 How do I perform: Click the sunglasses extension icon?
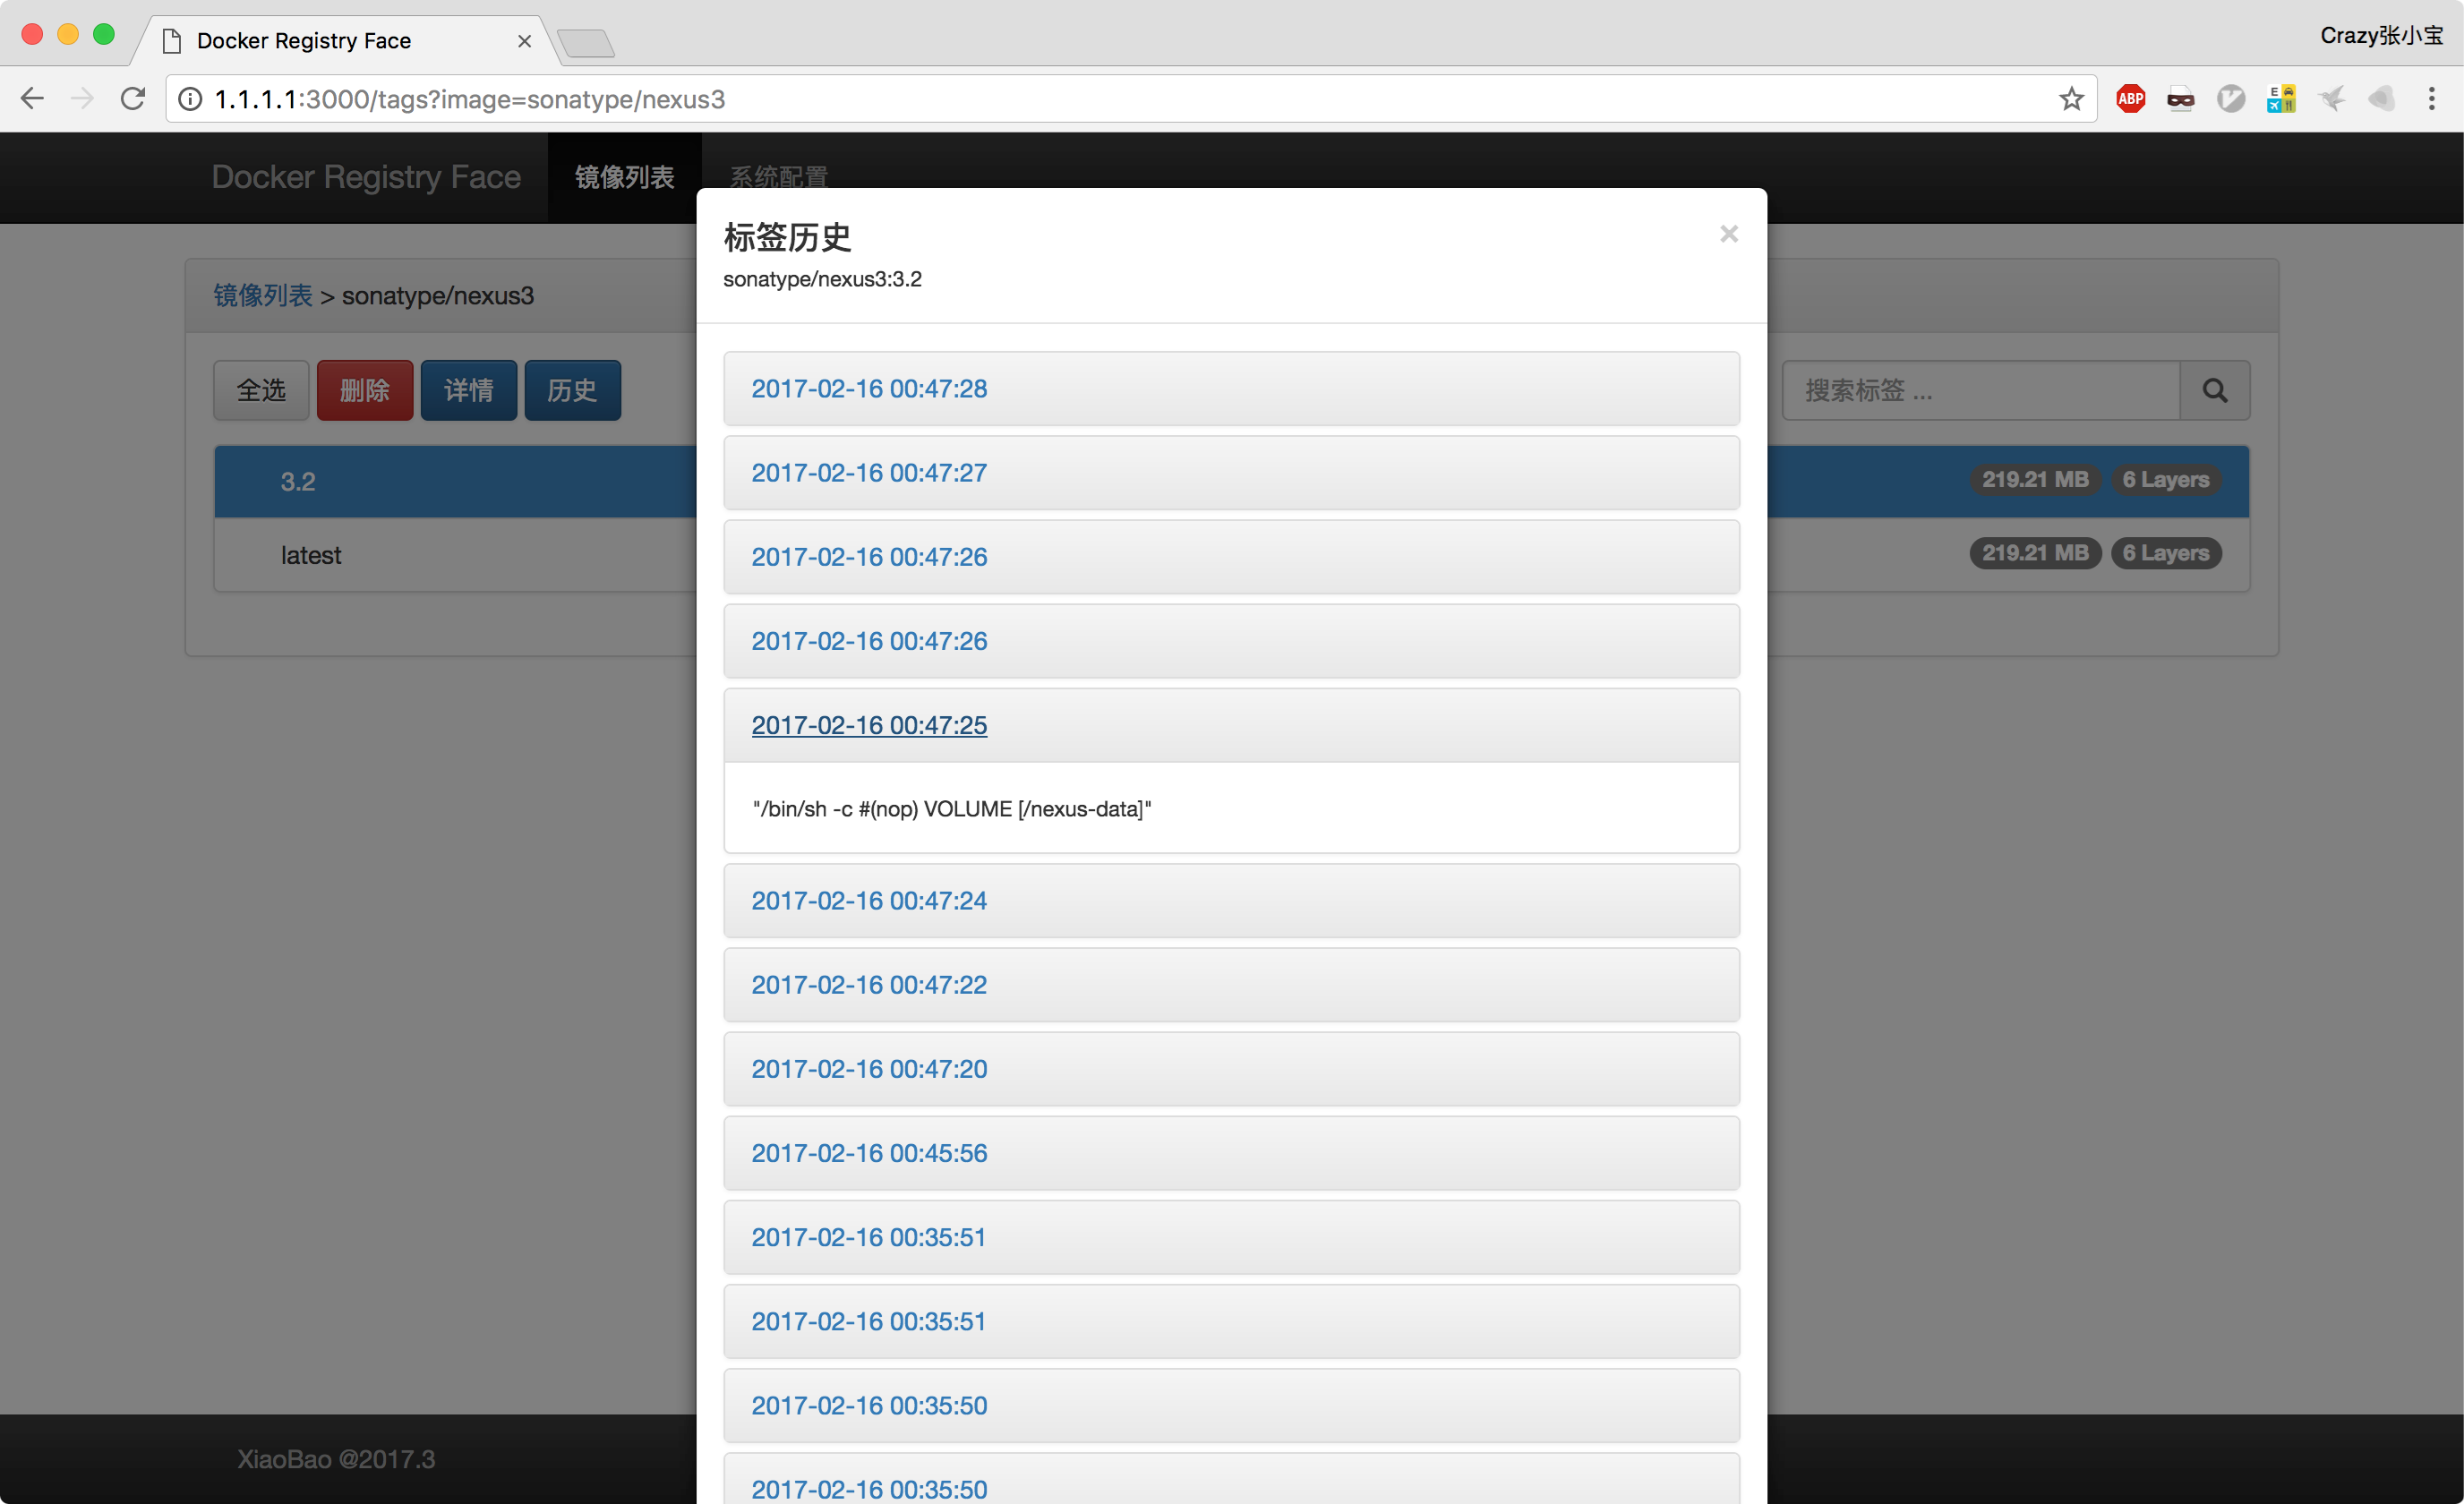click(x=2180, y=99)
